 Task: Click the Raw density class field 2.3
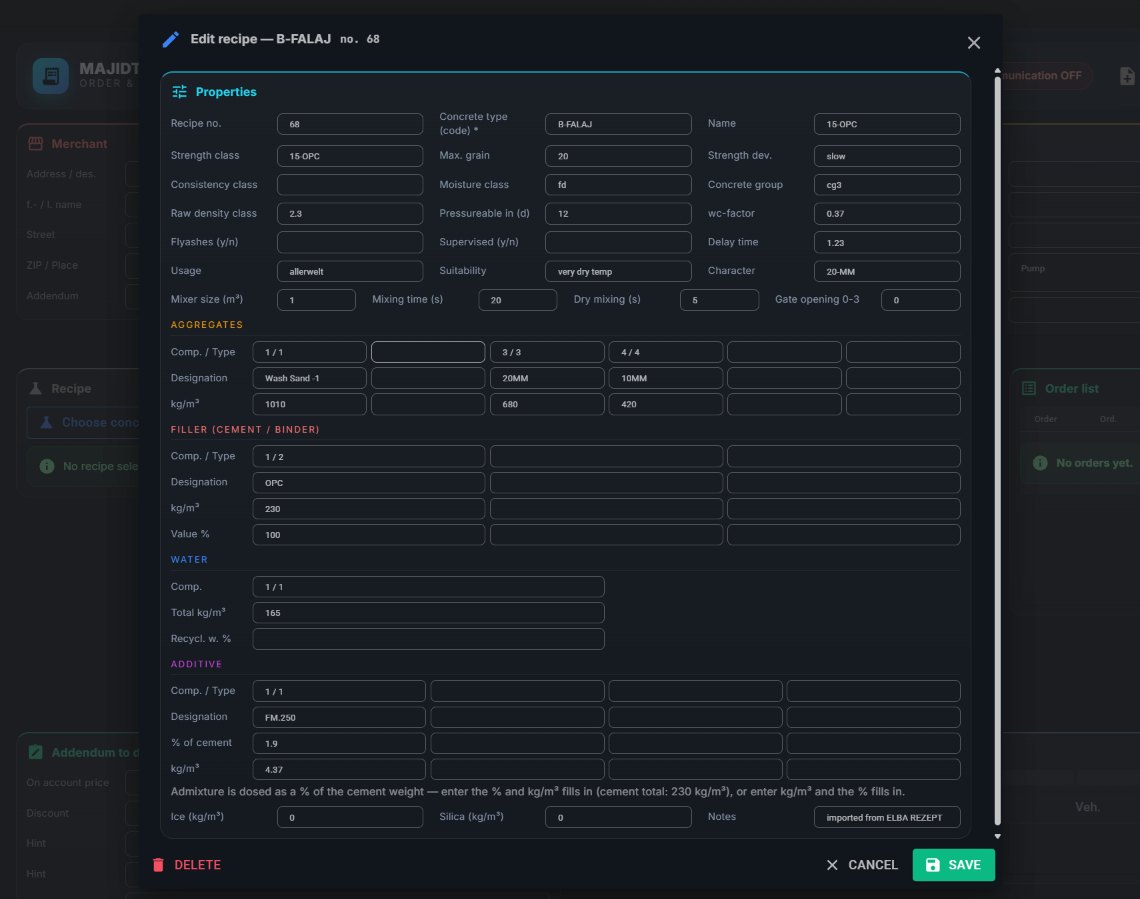click(x=350, y=214)
